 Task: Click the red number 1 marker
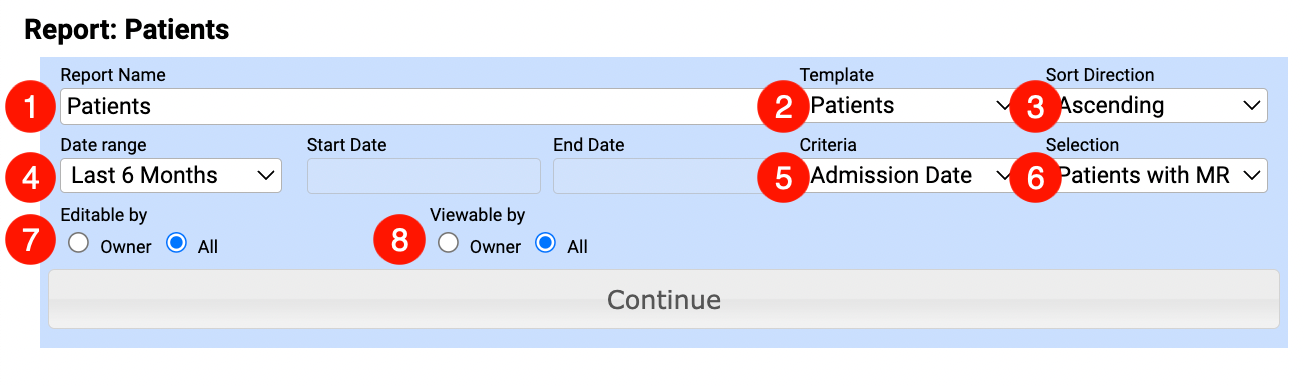coord(31,107)
